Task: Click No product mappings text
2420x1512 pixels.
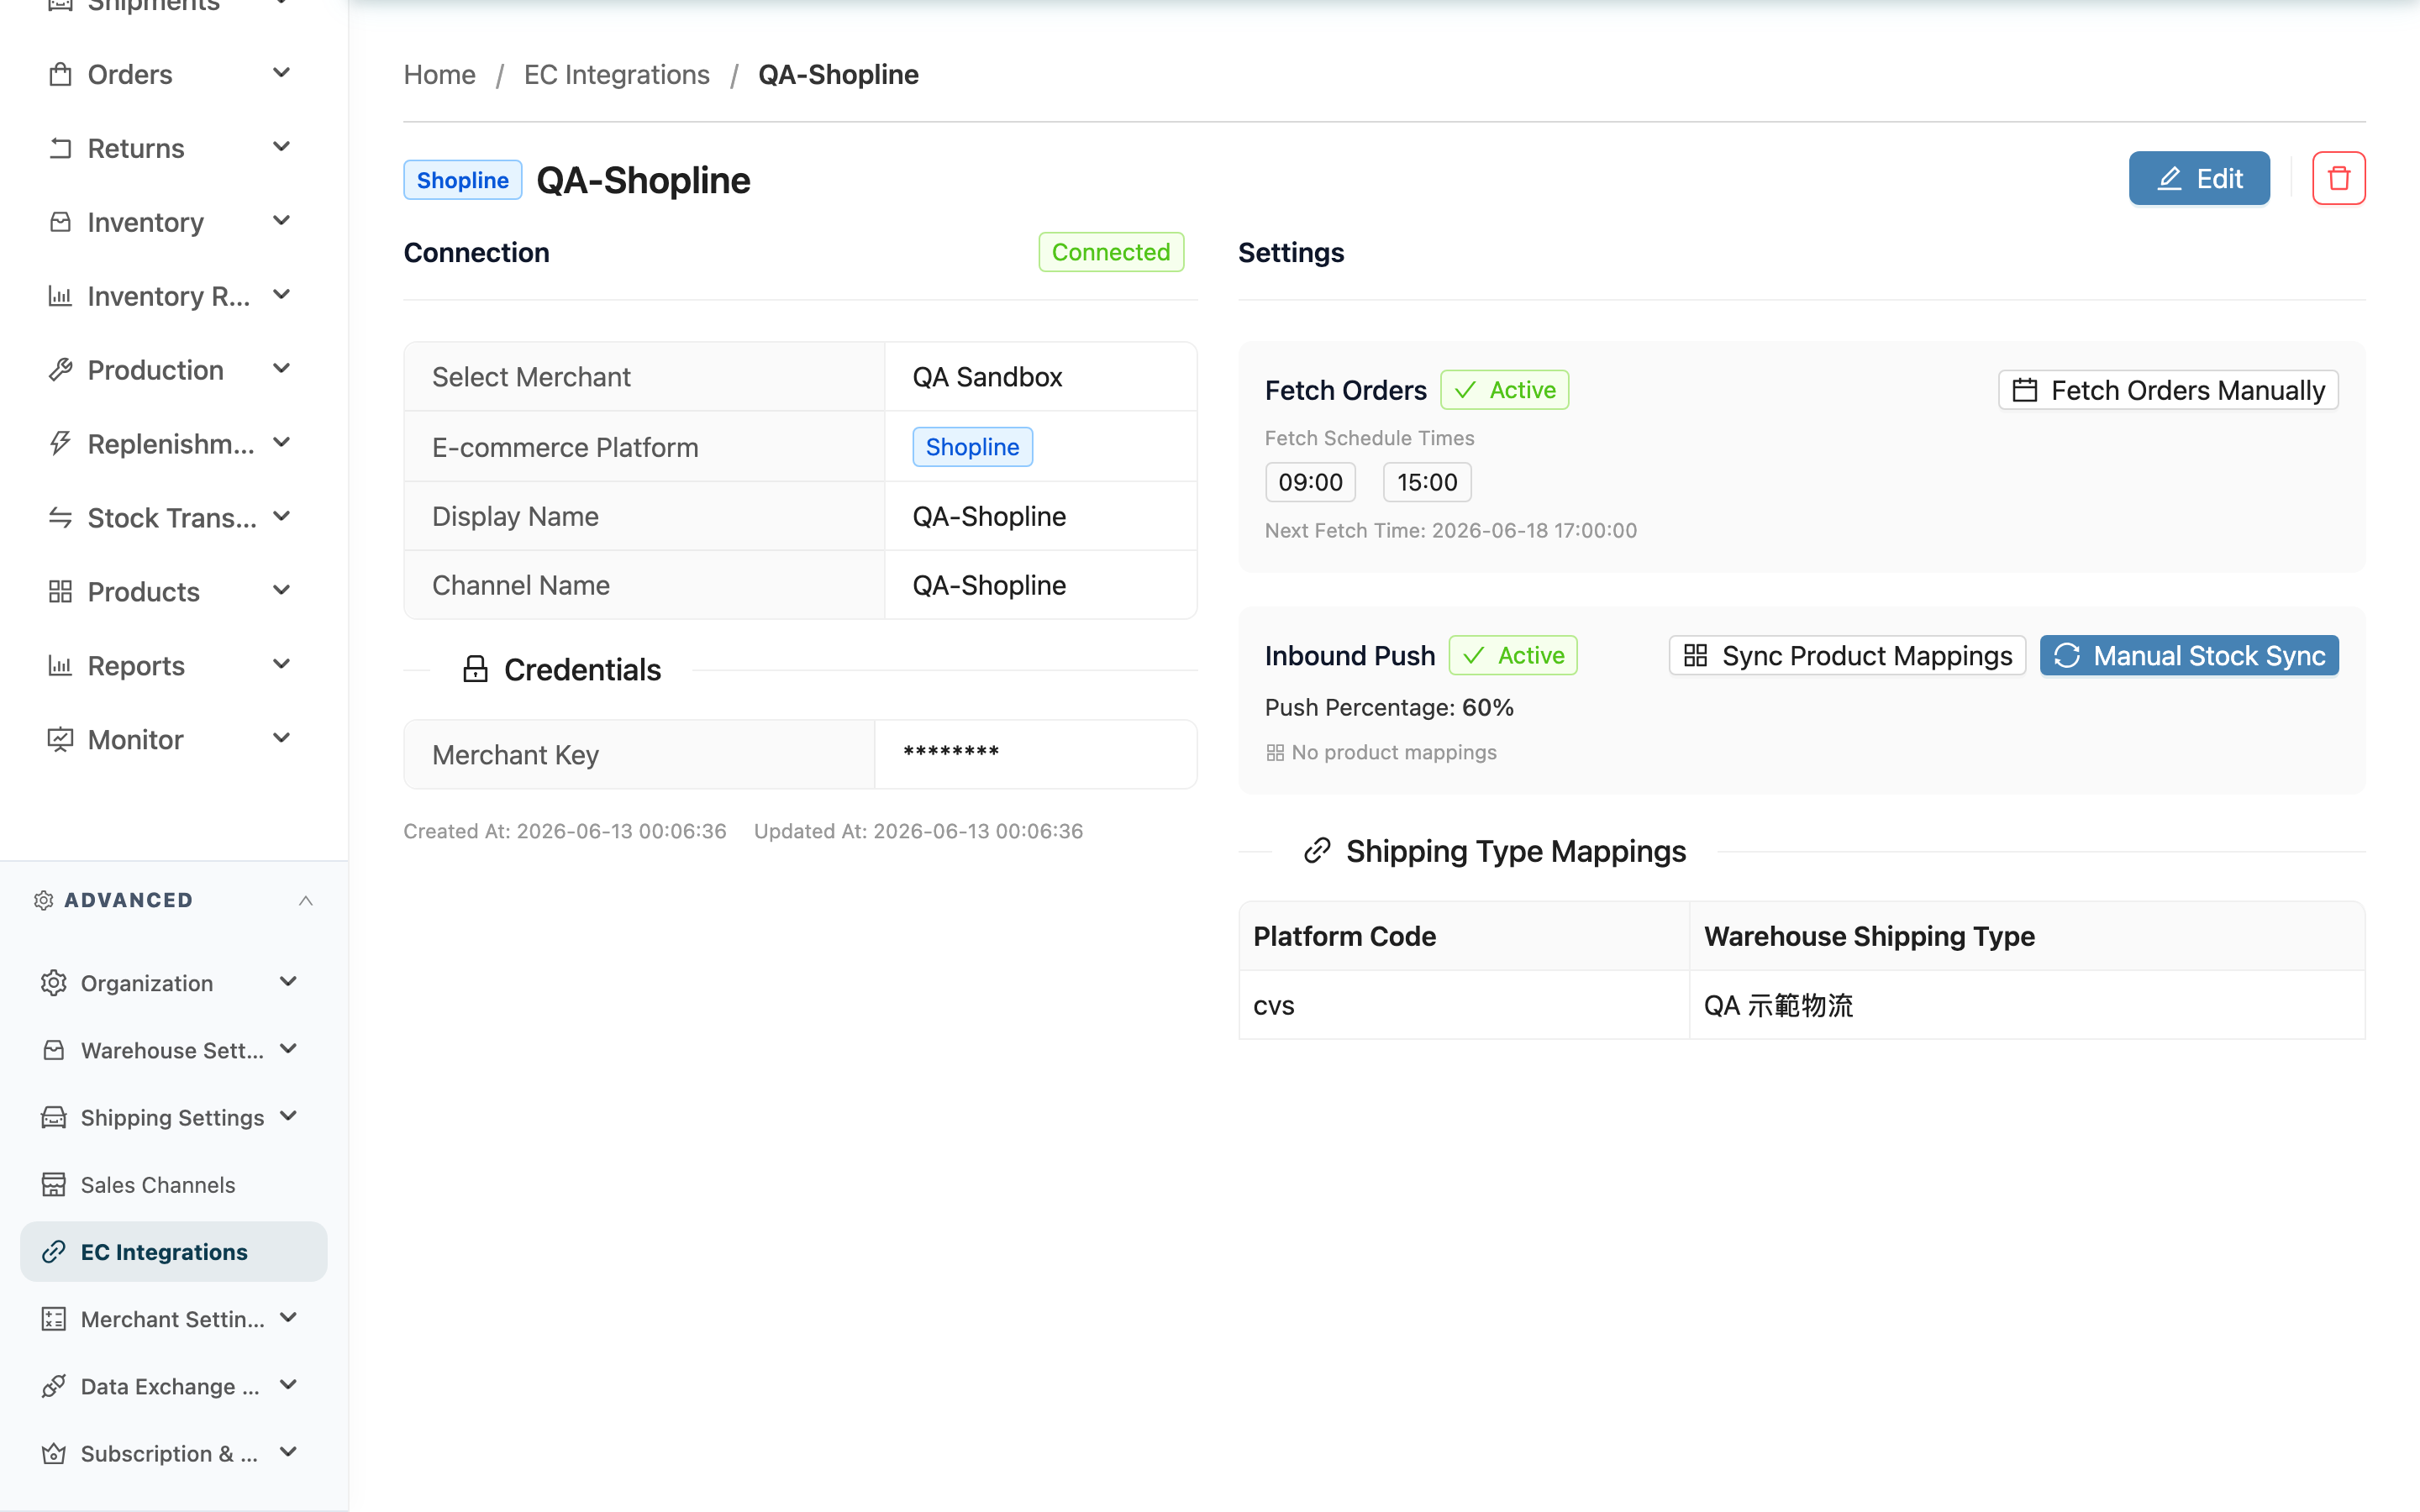Action: click(x=1393, y=752)
